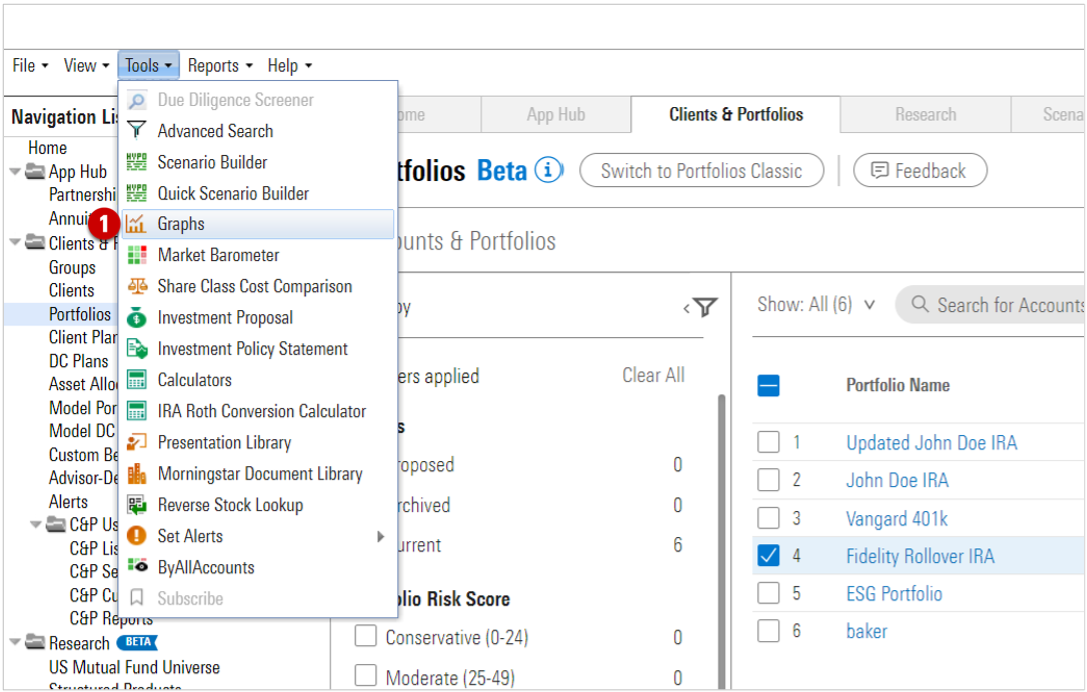Switch to the App Hub tab
Screen dimensions: 1087x692
point(555,114)
